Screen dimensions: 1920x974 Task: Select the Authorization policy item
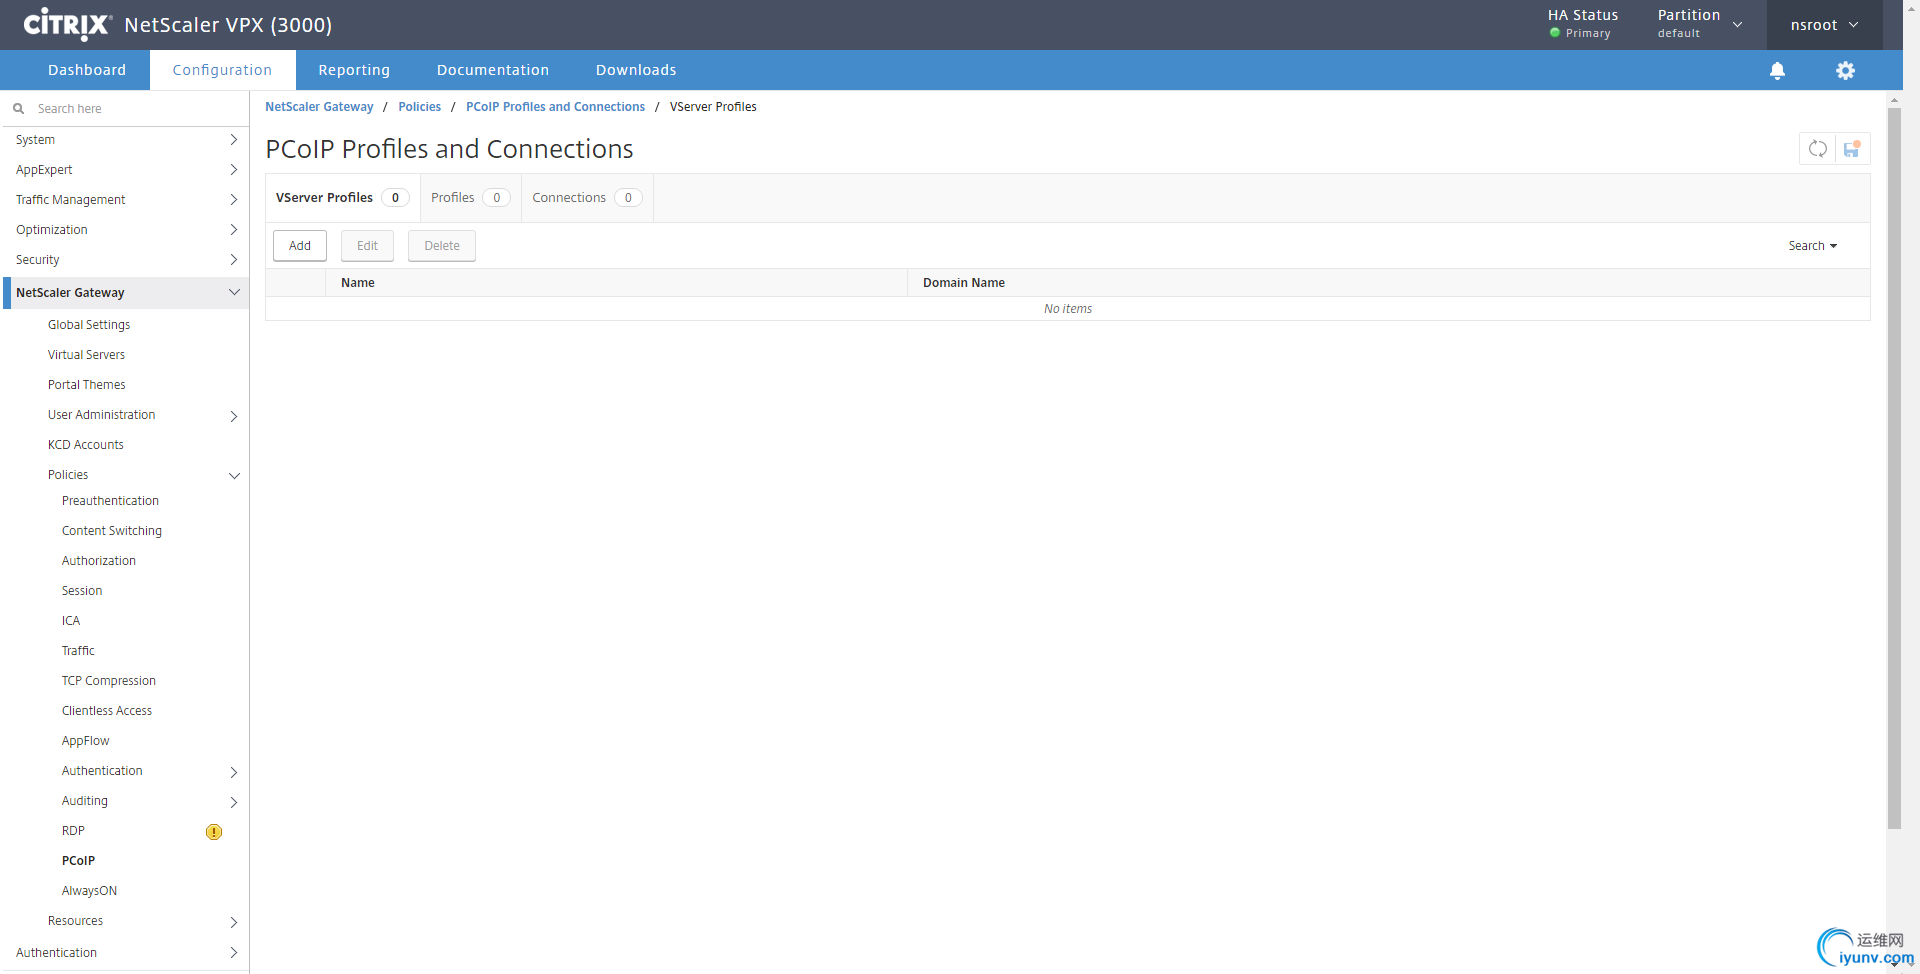[99, 561]
